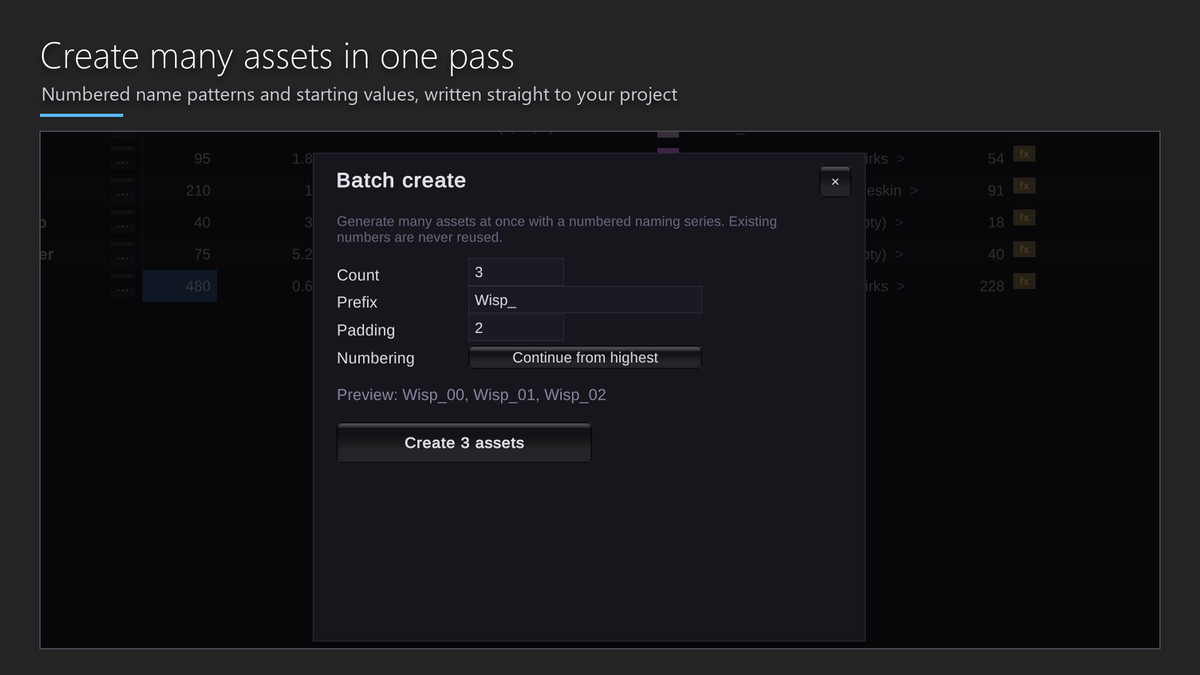Click the fx badge beside value 40
Screen dimensions: 1200x675
coord(1024,250)
